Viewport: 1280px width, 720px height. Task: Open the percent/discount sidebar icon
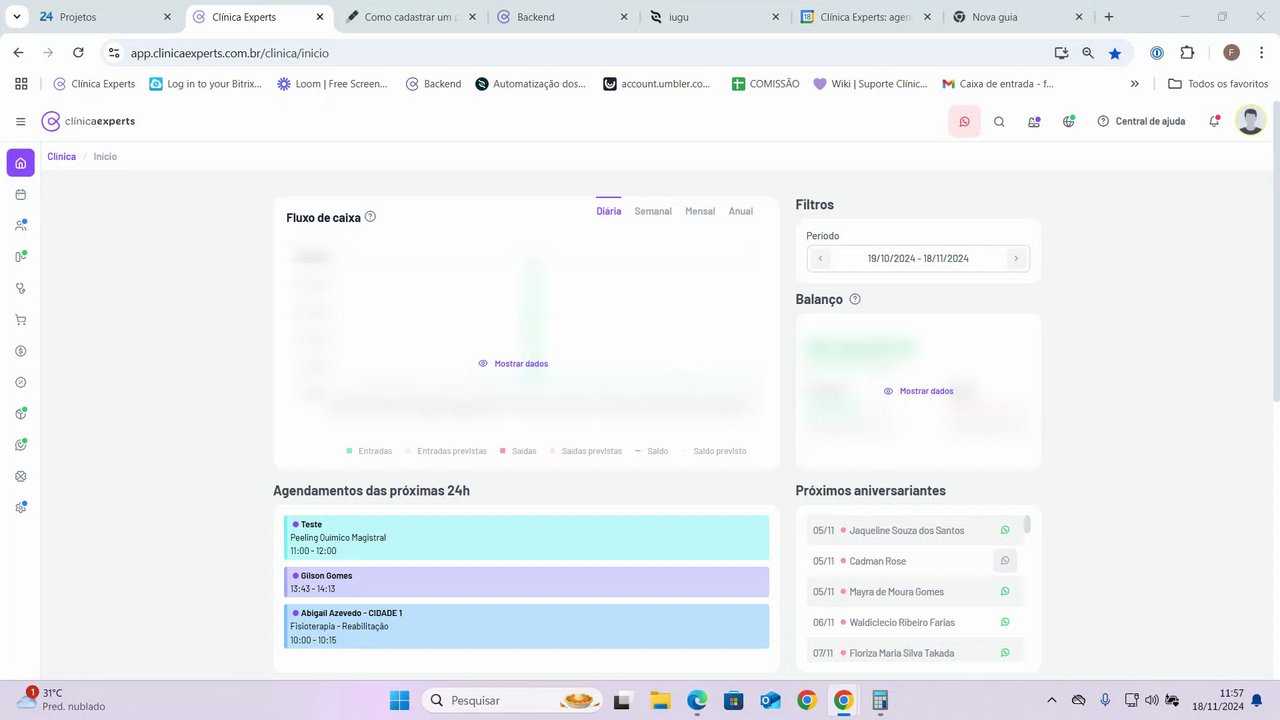(21, 382)
